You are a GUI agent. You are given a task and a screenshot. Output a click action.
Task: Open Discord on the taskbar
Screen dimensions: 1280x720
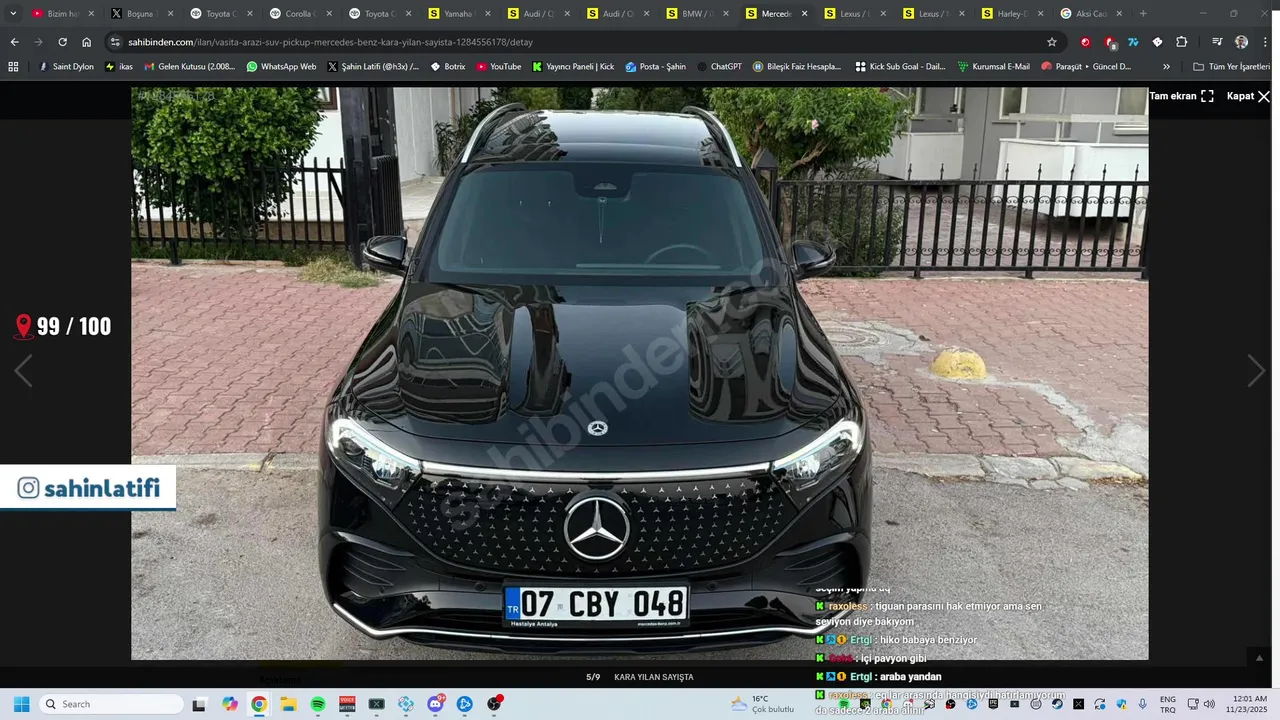pos(436,704)
